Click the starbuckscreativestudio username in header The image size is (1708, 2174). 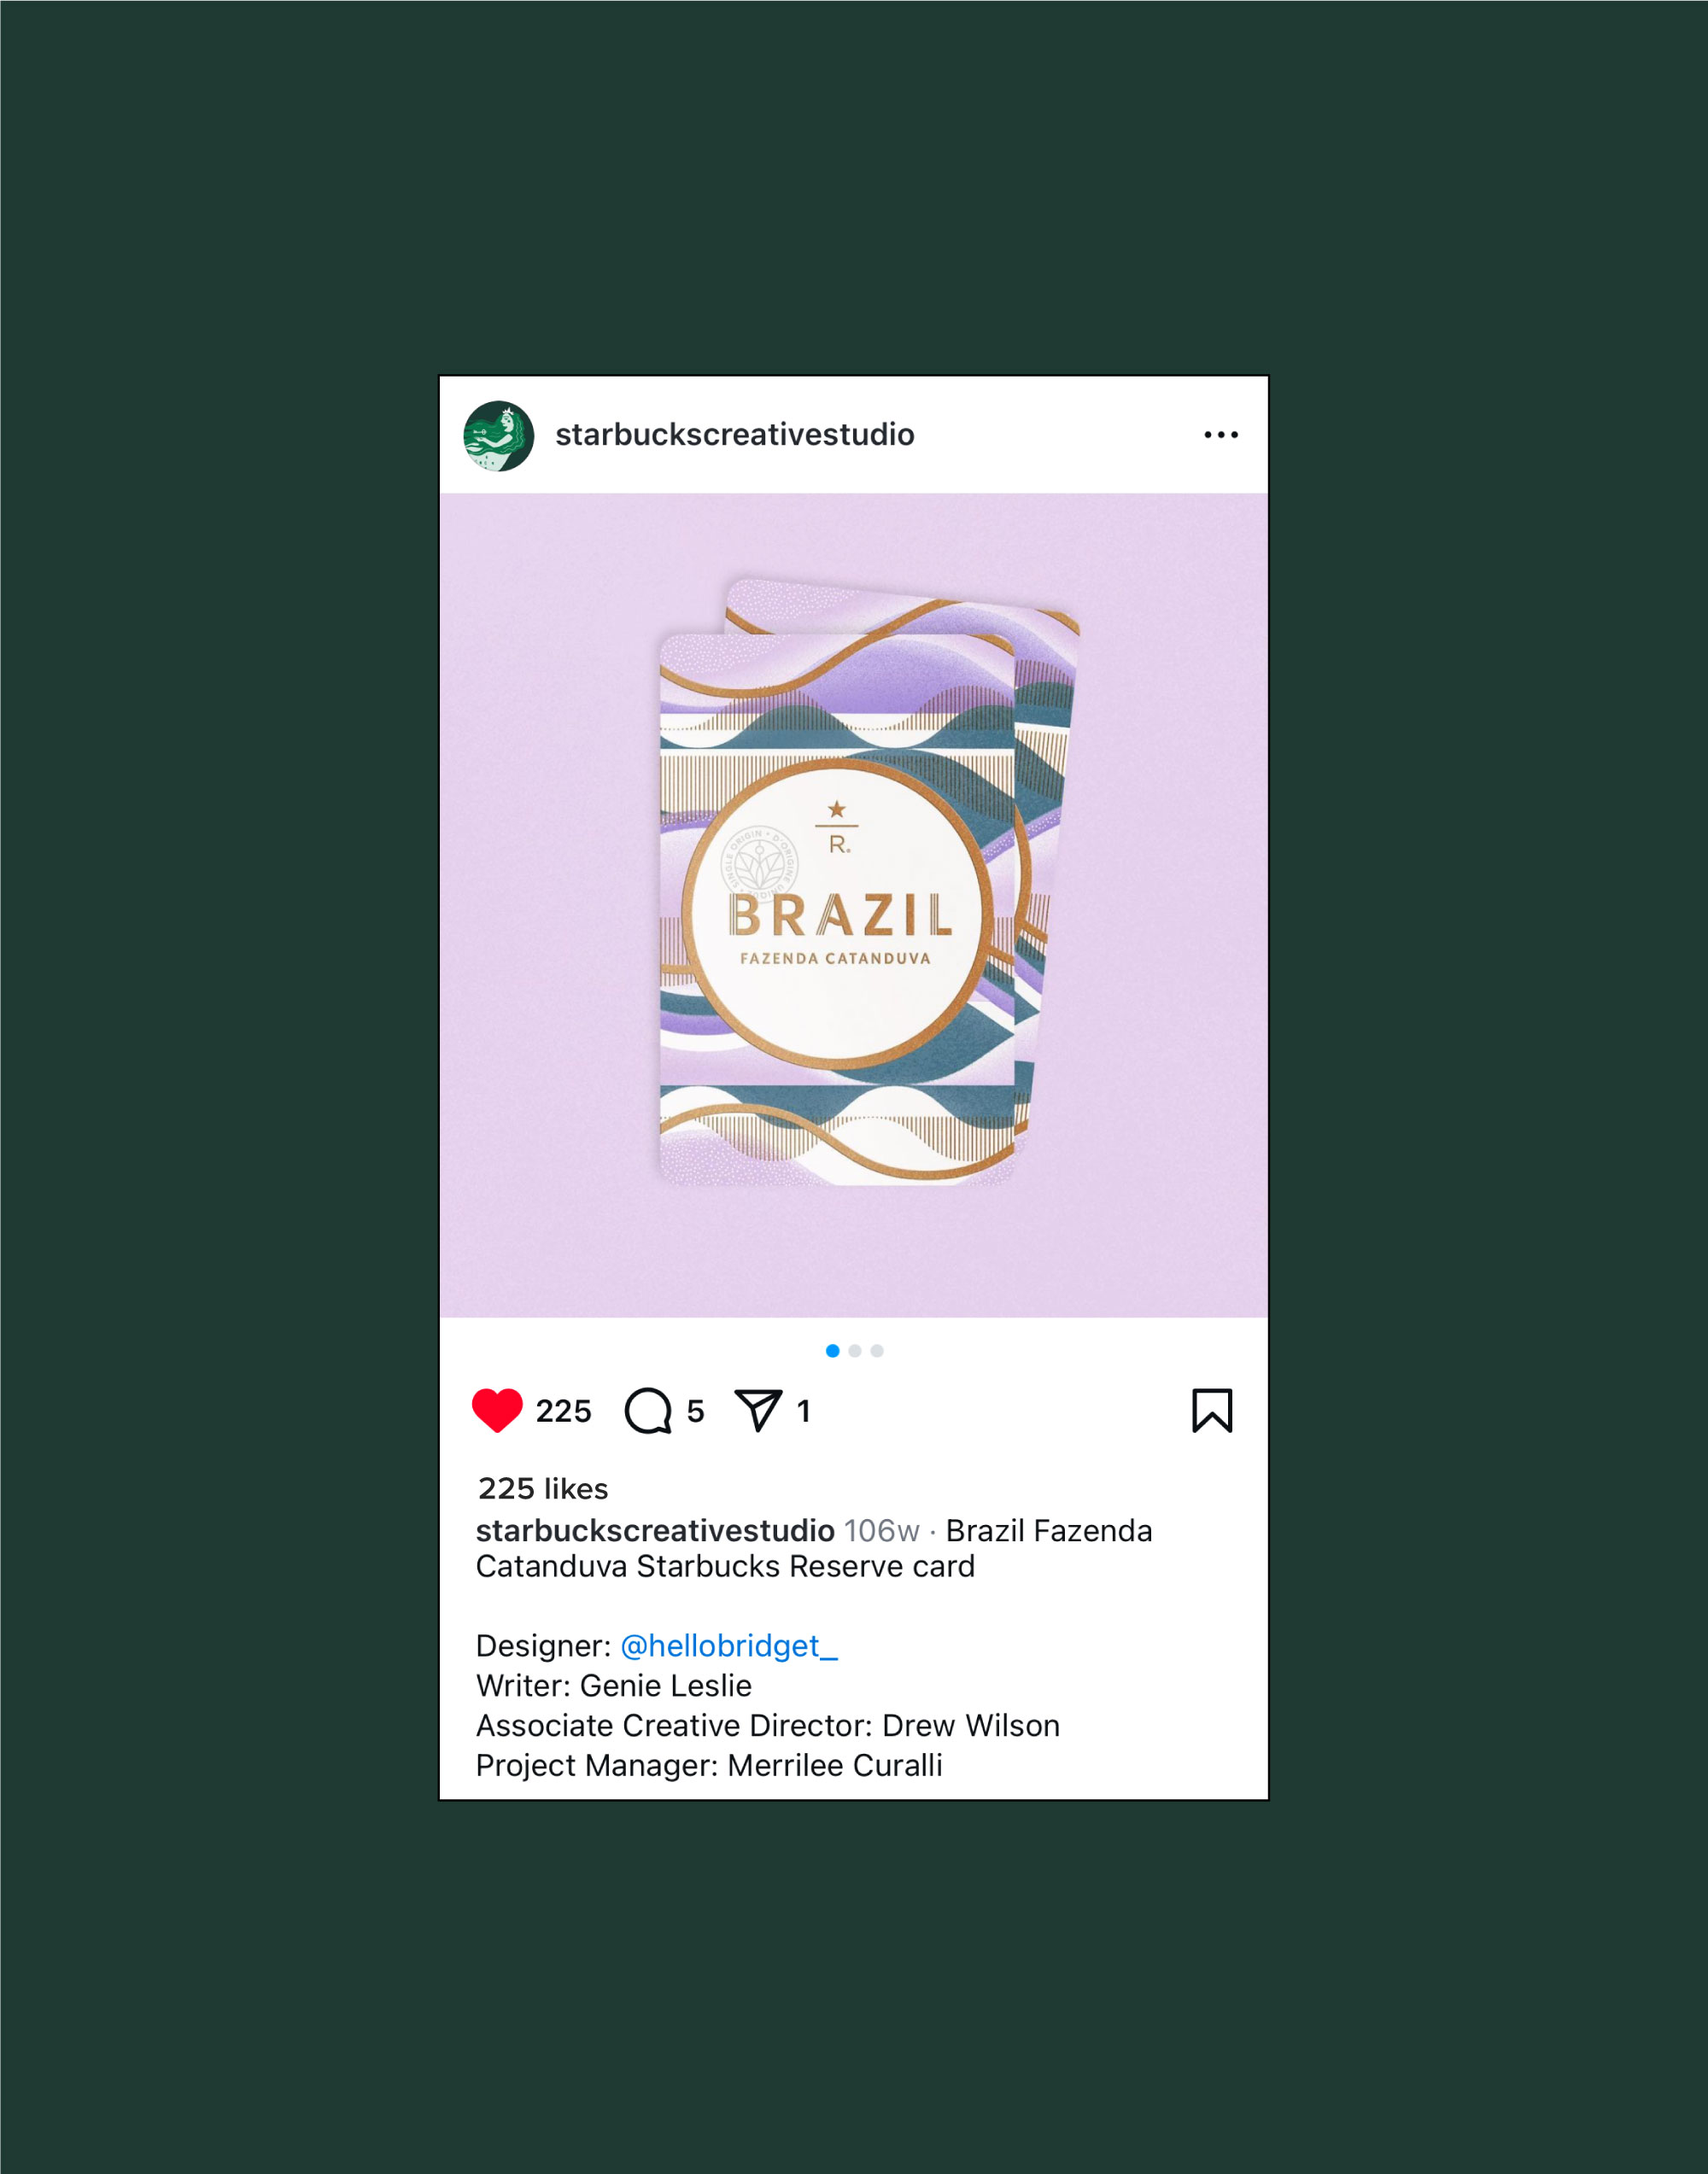(735, 435)
